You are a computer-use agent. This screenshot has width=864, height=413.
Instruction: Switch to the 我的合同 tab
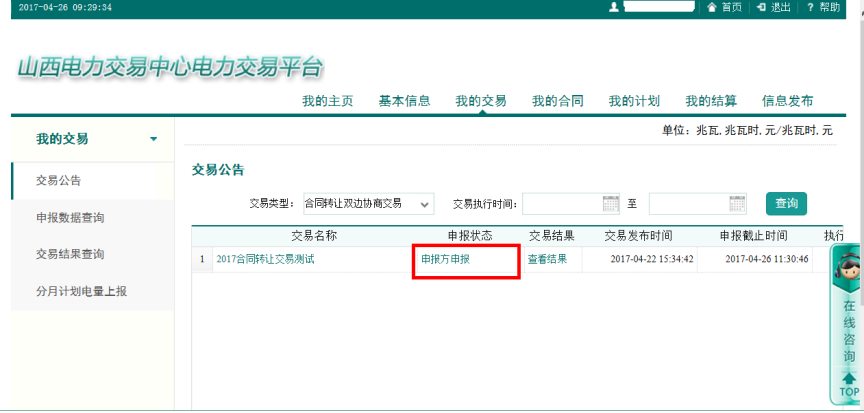click(557, 101)
